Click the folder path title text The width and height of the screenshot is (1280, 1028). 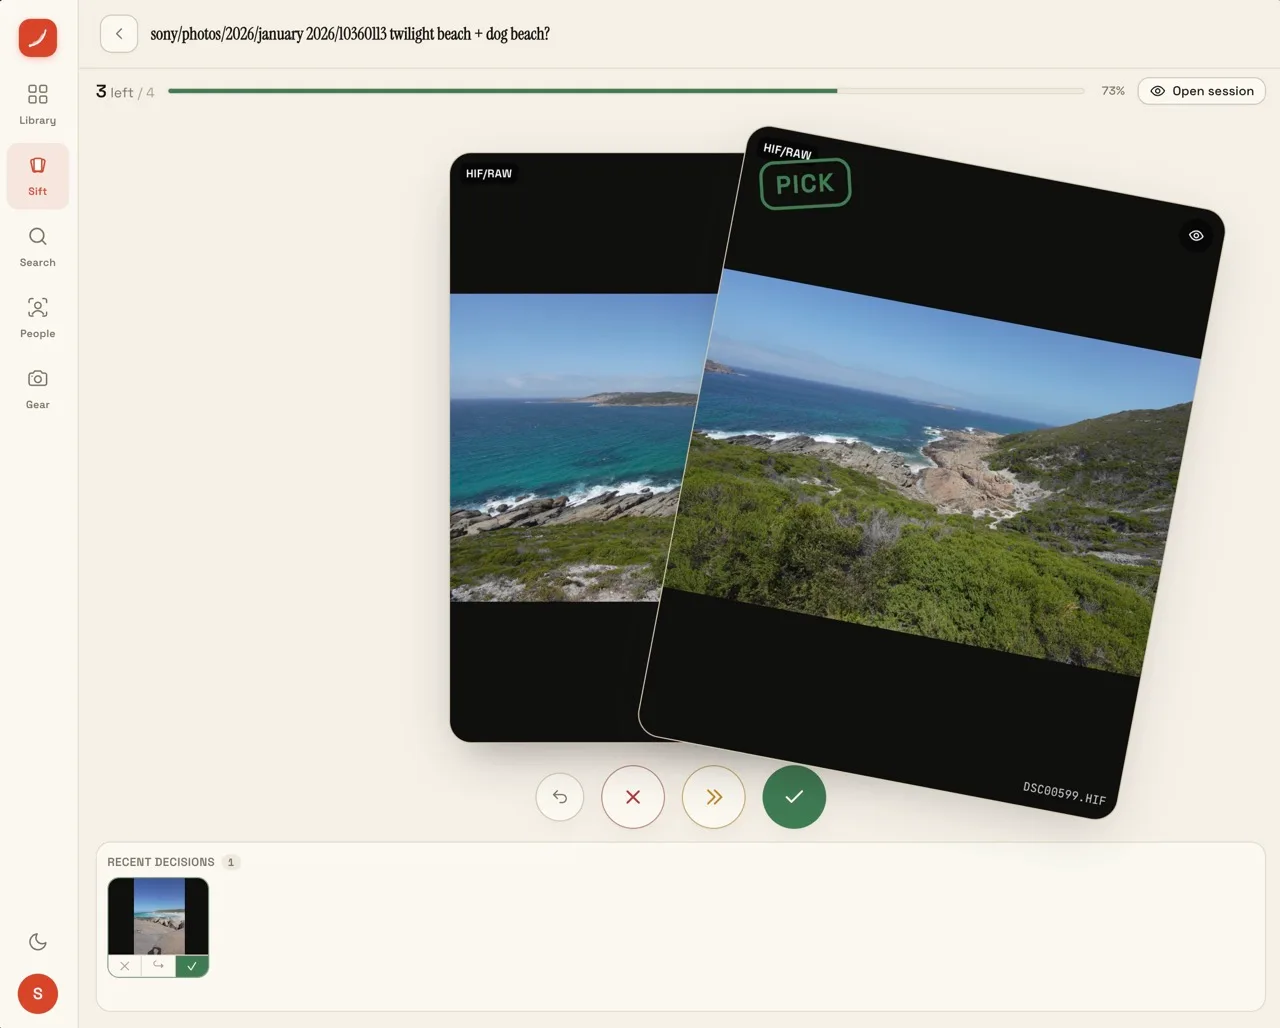click(x=350, y=34)
